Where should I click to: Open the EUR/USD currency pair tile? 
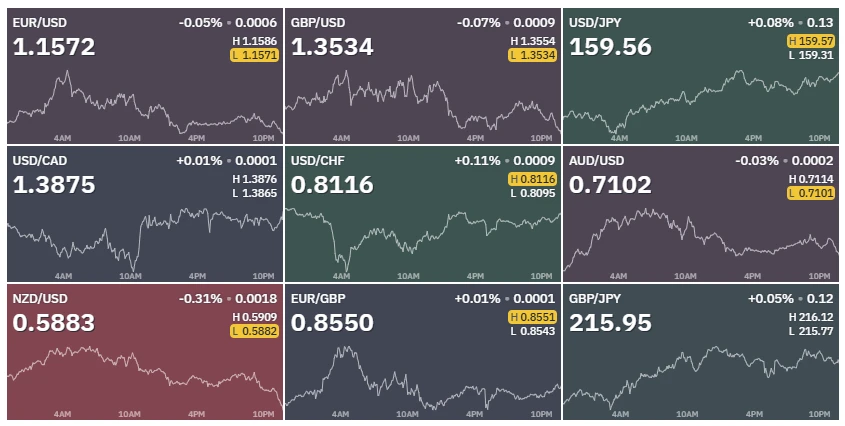(x=144, y=75)
